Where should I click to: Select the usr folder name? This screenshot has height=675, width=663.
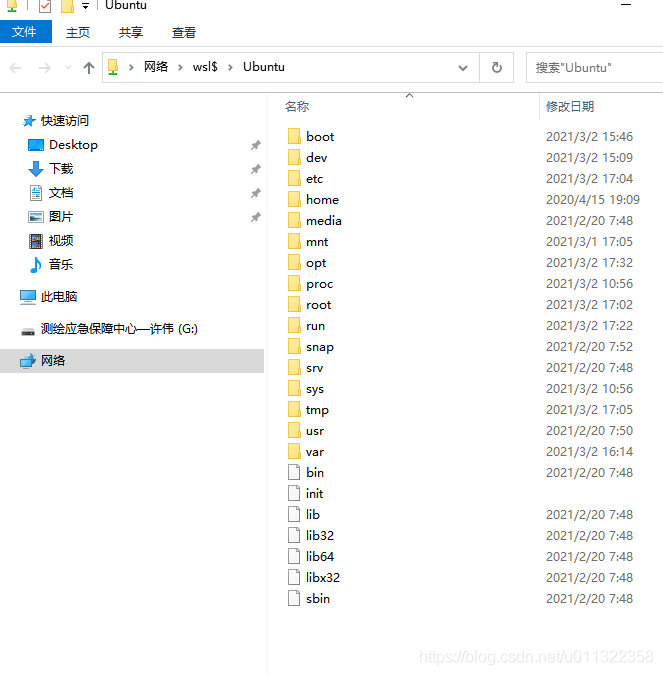[315, 431]
